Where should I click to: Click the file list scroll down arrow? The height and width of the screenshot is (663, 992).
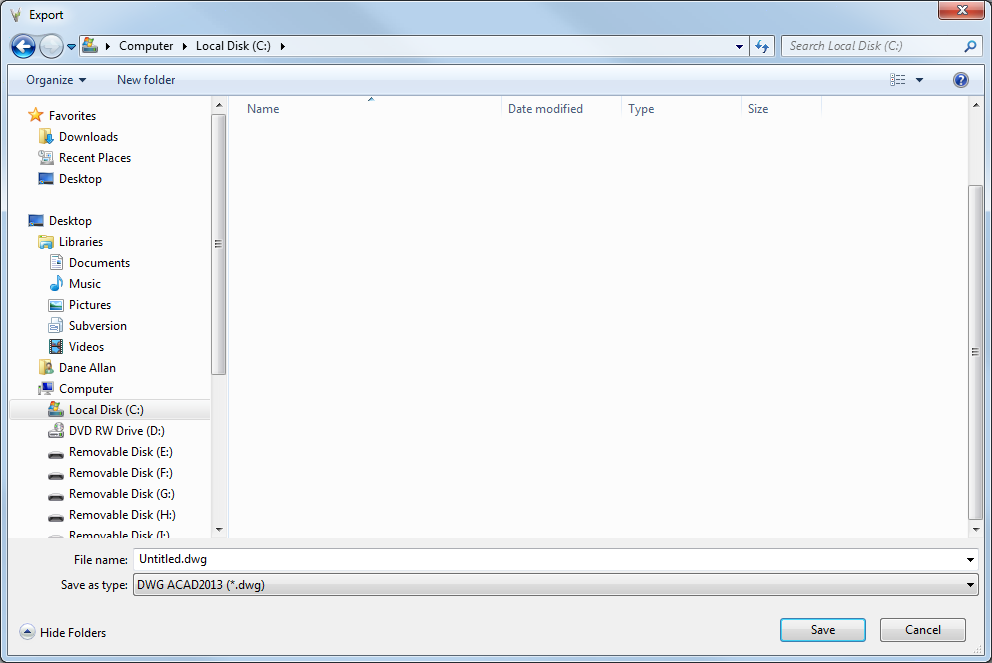pyautogui.click(x=976, y=530)
